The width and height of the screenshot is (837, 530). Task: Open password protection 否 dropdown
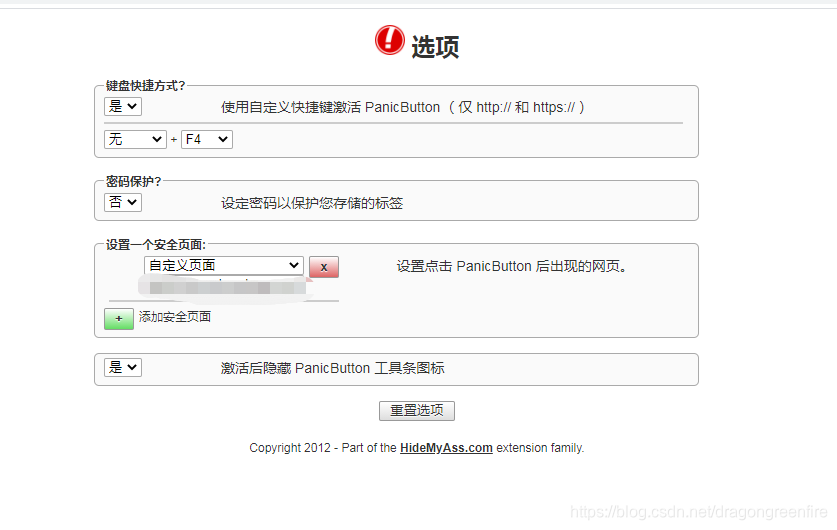pyautogui.click(x=123, y=202)
